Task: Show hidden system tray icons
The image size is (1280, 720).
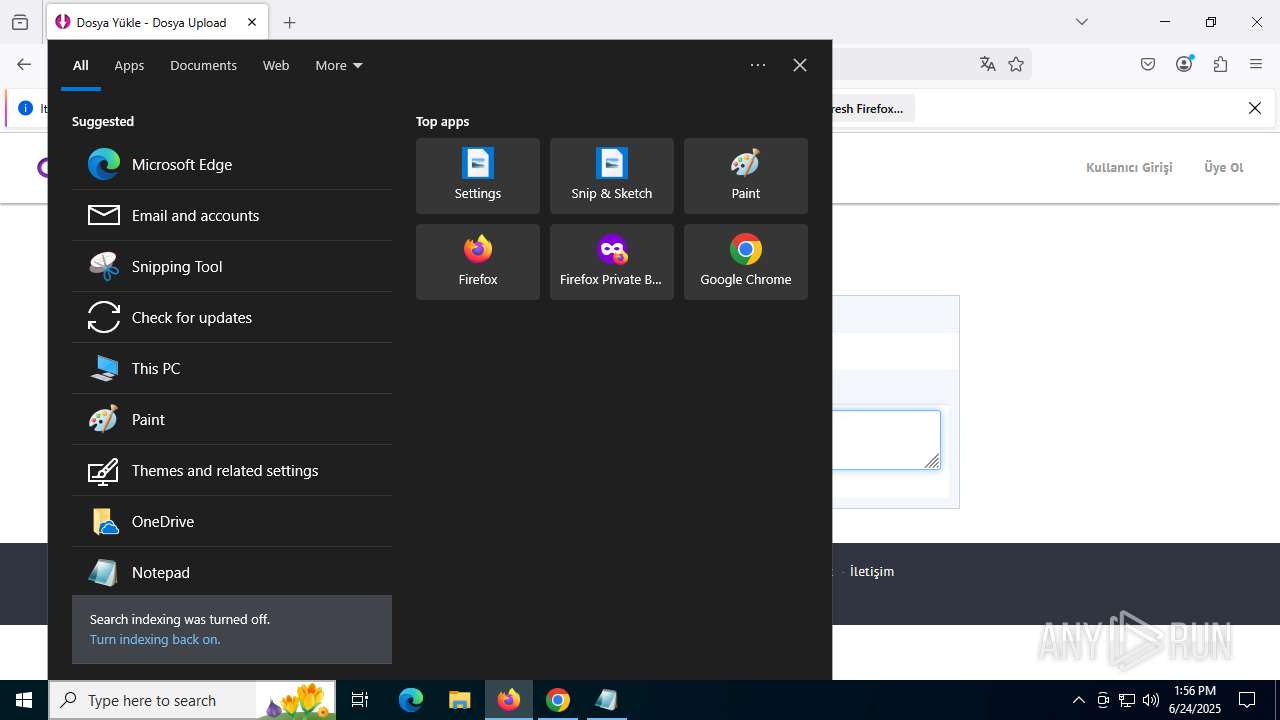Action: pos(1079,700)
